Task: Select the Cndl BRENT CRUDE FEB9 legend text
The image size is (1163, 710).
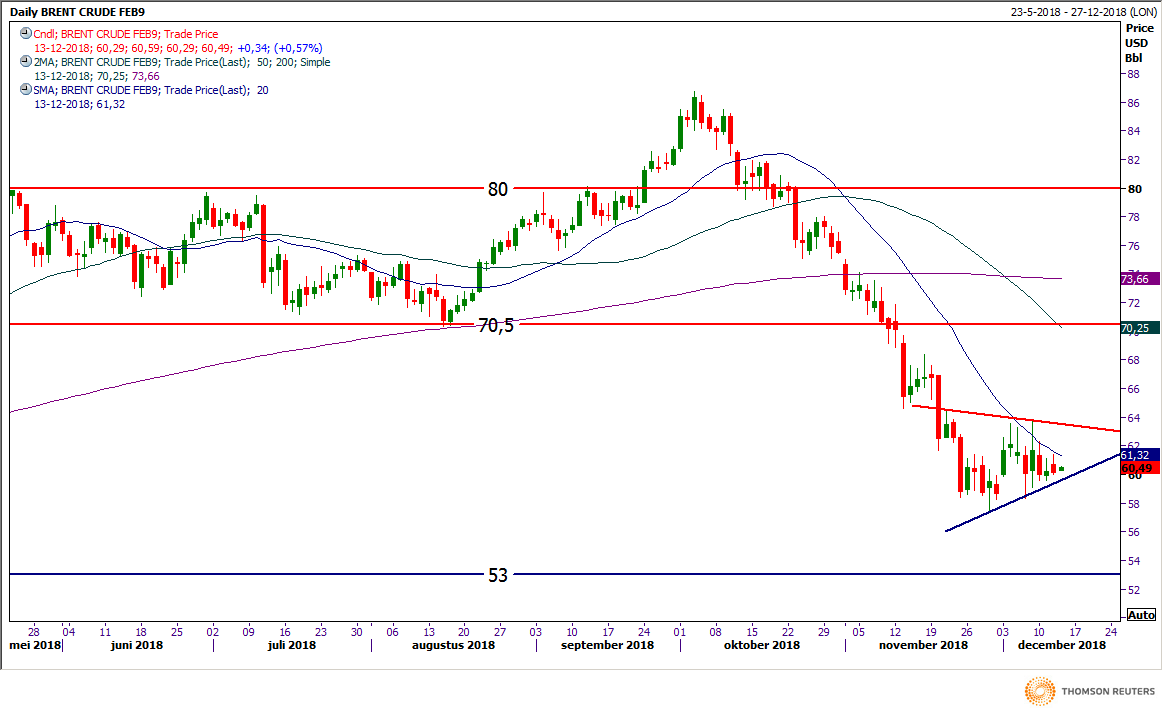Action: pos(125,34)
